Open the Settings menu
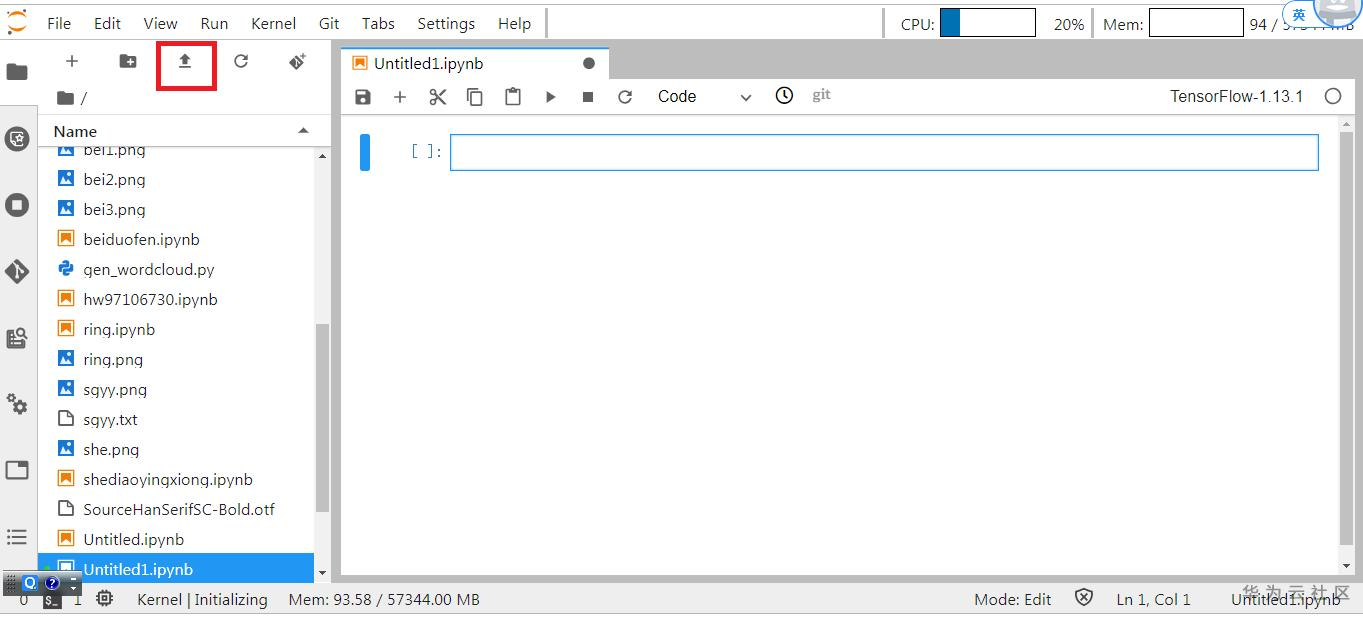This screenshot has width=1363, height=618. 446,23
